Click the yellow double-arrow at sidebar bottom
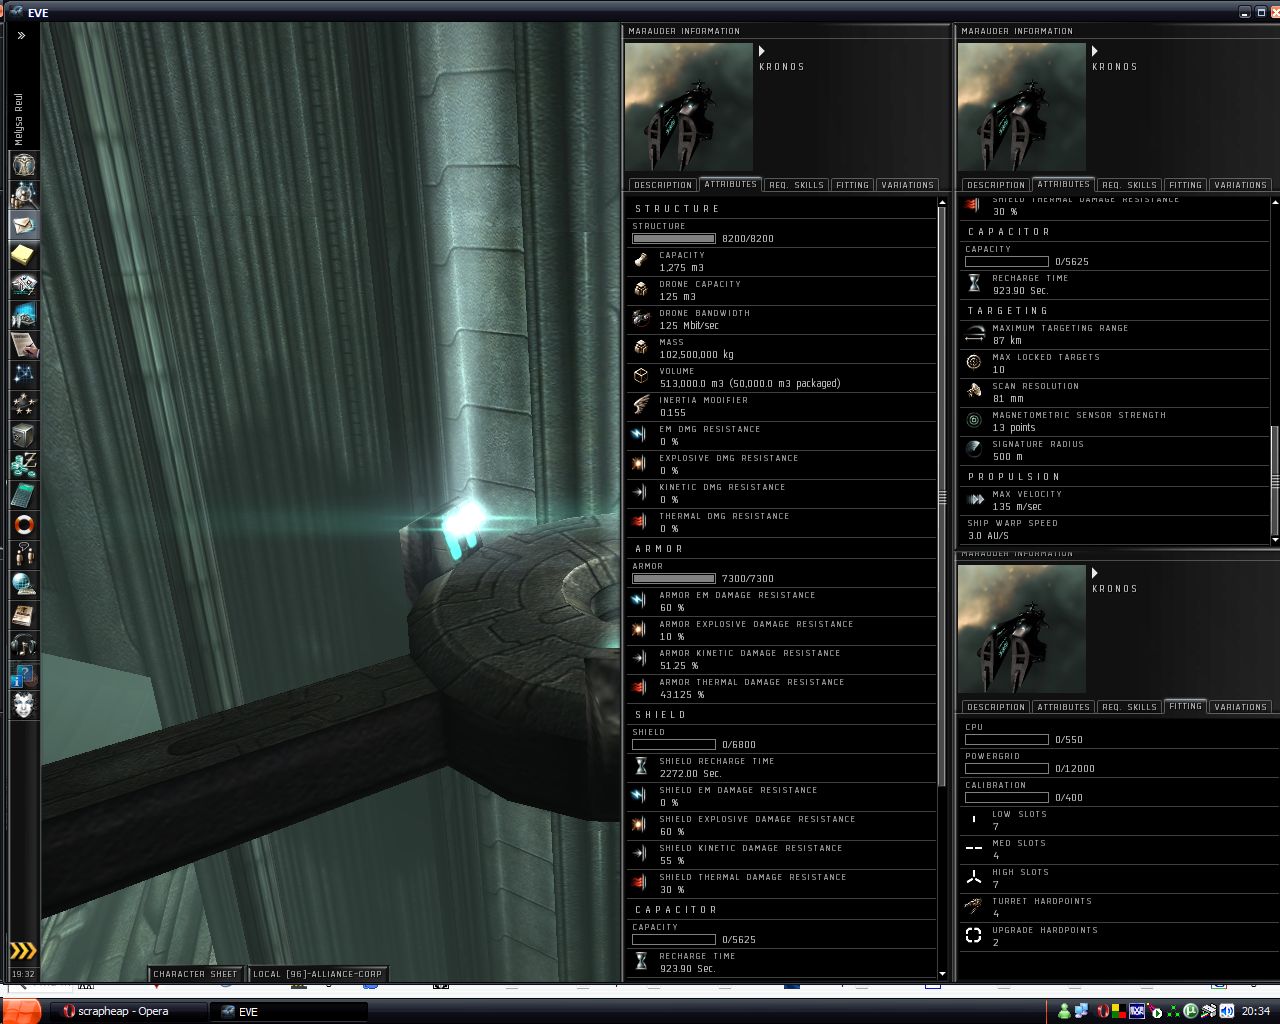The width and height of the screenshot is (1280, 1024). click(23, 951)
